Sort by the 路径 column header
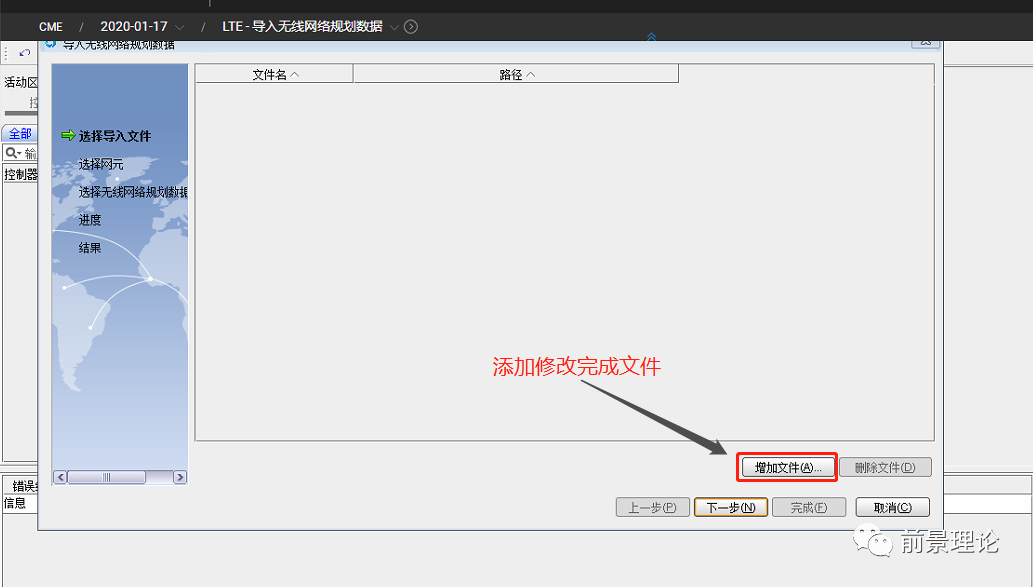The height and width of the screenshot is (587, 1033). [515, 74]
